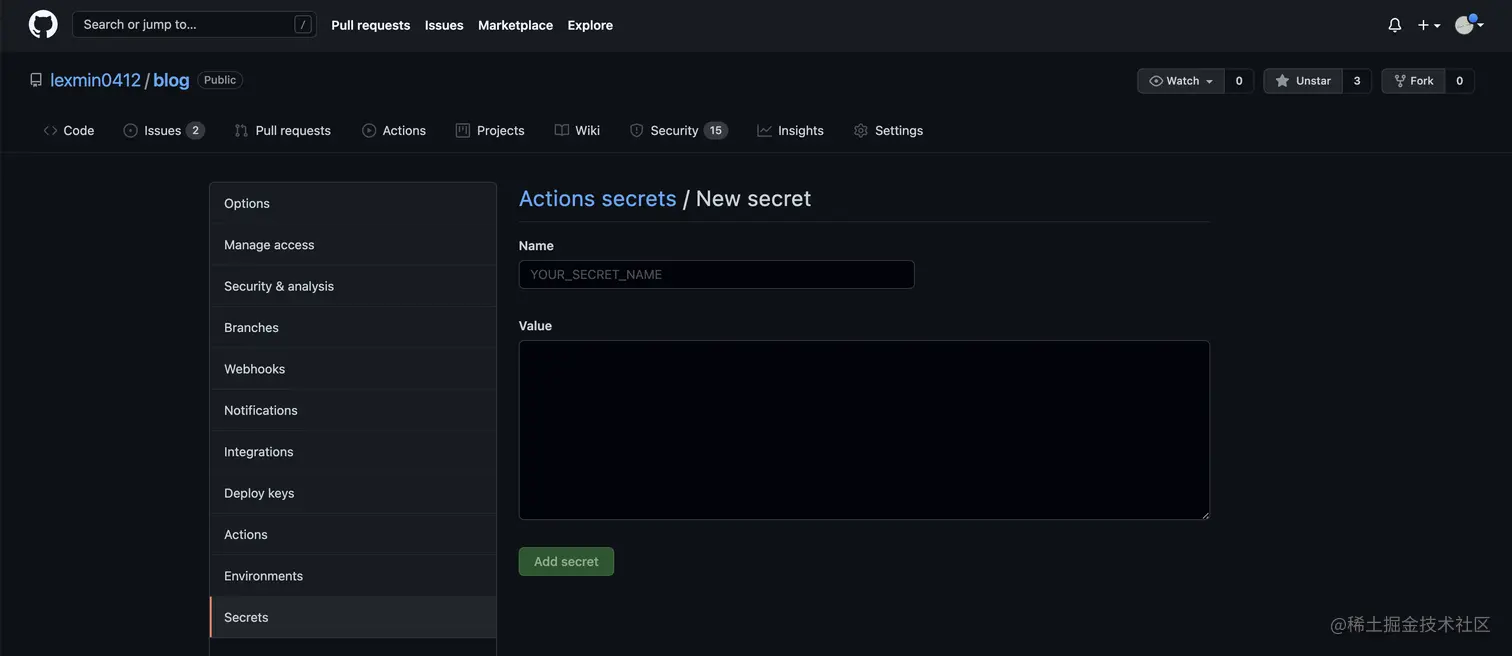
Task: Open the user avatar menu
Action: pyautogui.click(x=1468, y=24)
